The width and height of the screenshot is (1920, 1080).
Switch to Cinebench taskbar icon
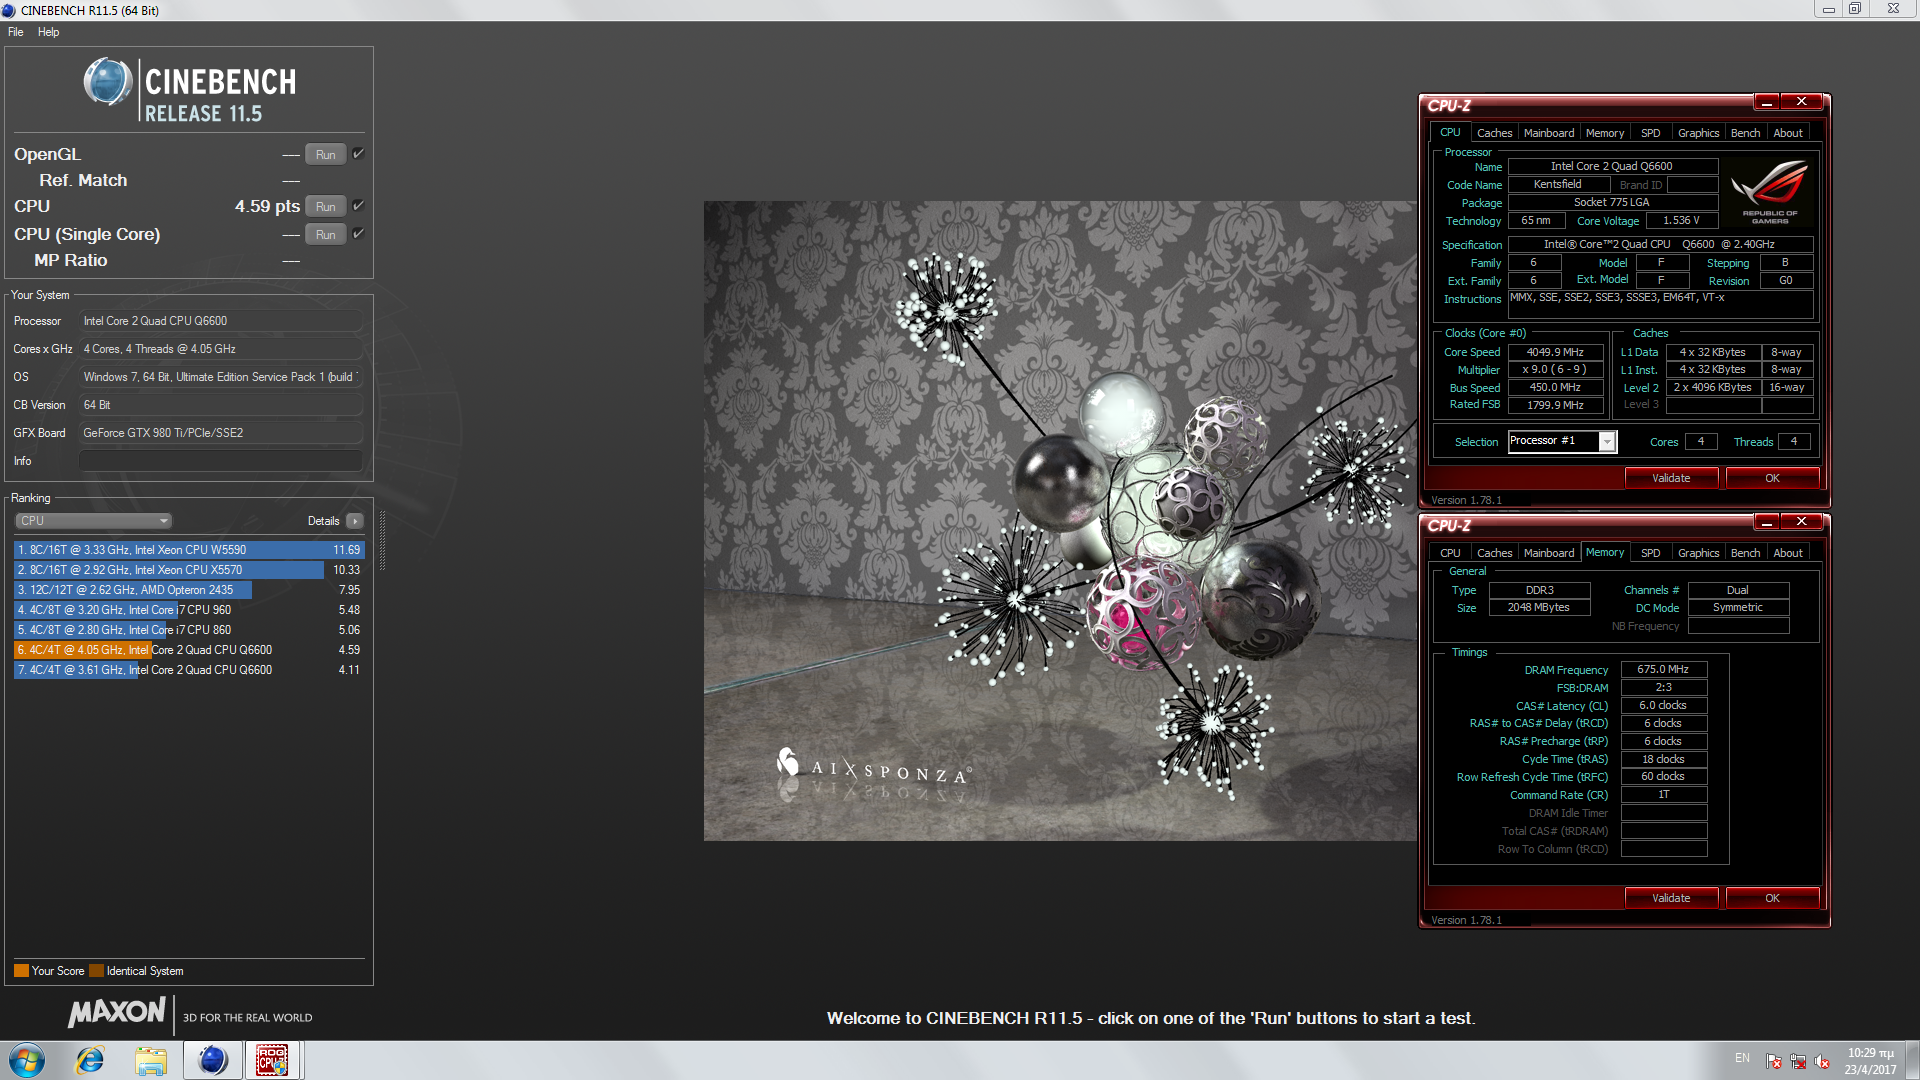coord(212,1060)
